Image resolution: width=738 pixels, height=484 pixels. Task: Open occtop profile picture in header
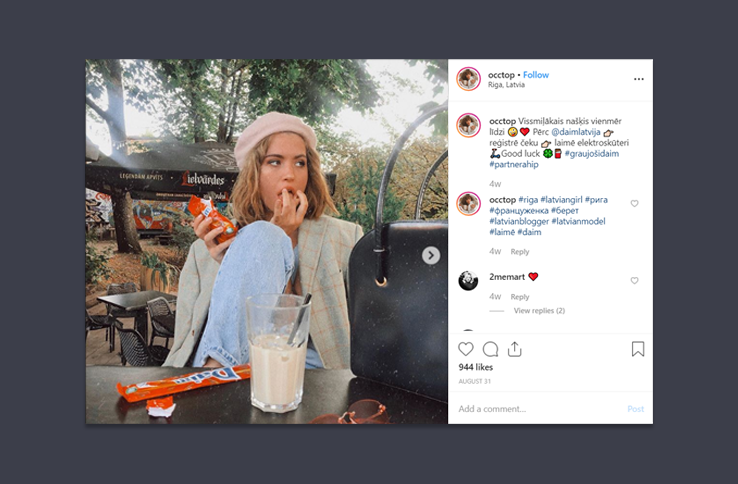click(468, 79)
